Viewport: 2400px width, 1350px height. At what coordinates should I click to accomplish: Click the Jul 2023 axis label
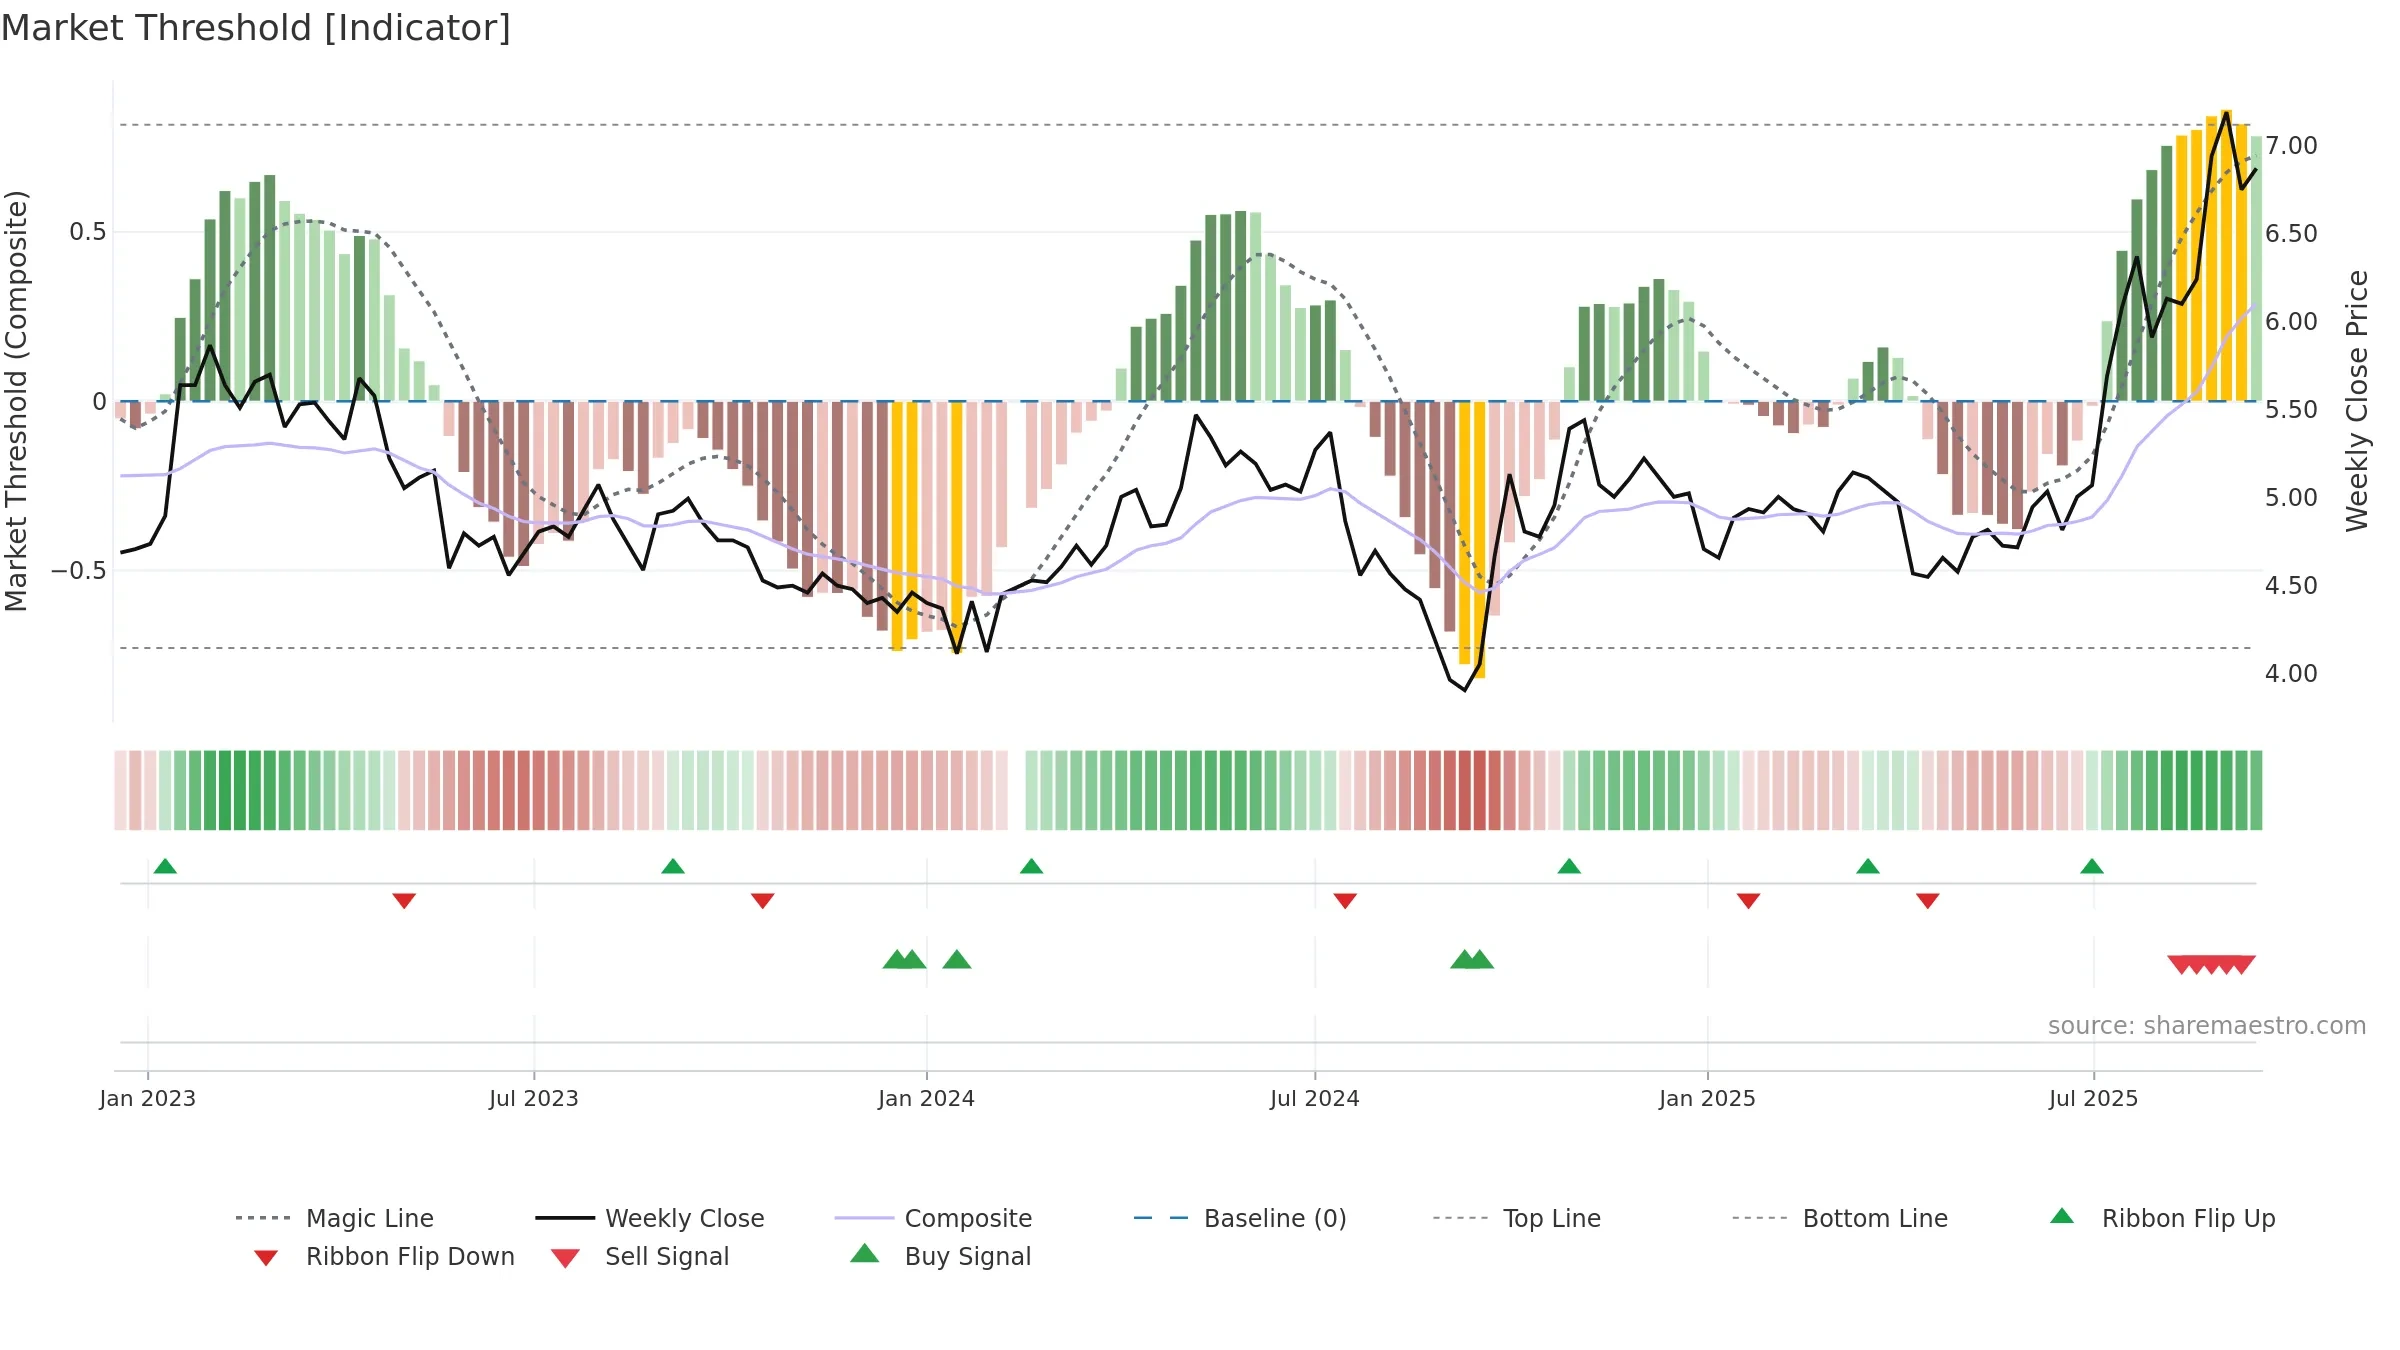coord(534,1099)
